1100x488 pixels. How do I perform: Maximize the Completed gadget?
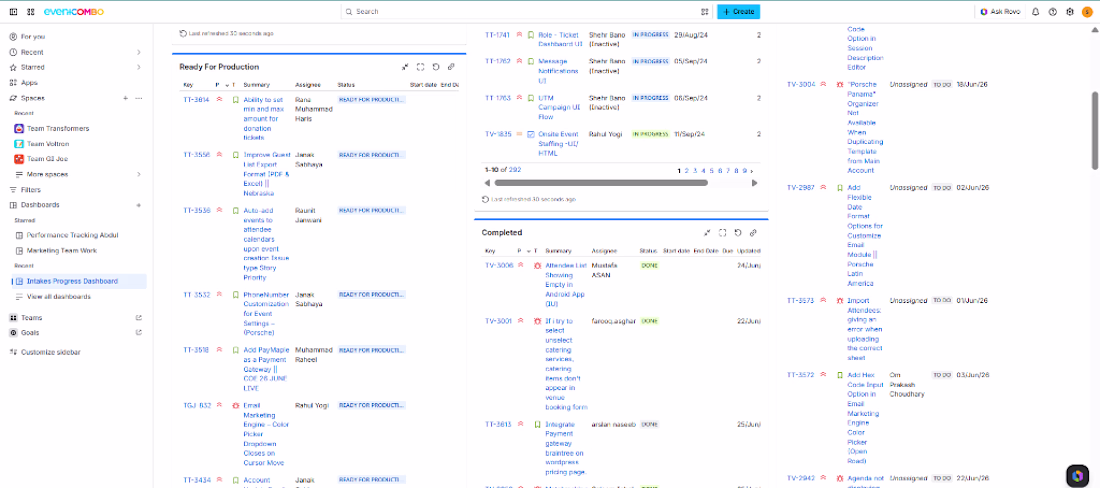tap(723, 233)
